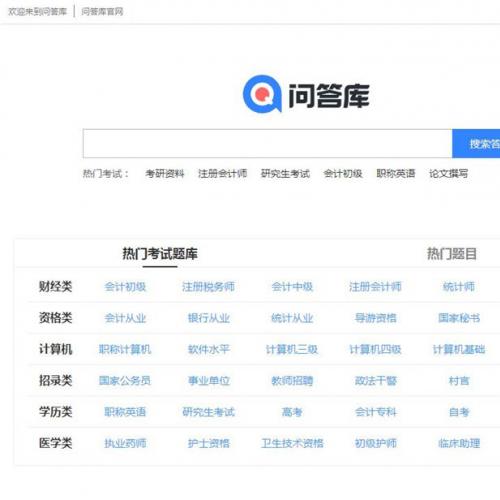Image resolution: width=500 pixels, height=500 pixels.
Task: Open 政法干警 question bank
Action: [376, 381]
